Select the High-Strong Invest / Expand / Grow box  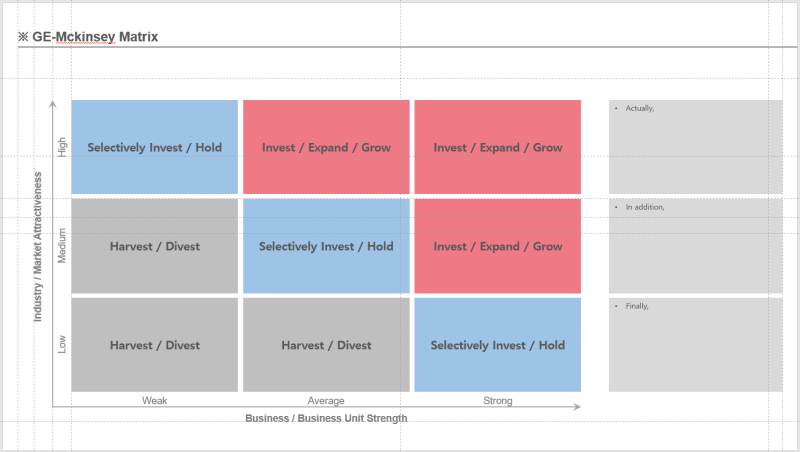(x=497, y=147)
